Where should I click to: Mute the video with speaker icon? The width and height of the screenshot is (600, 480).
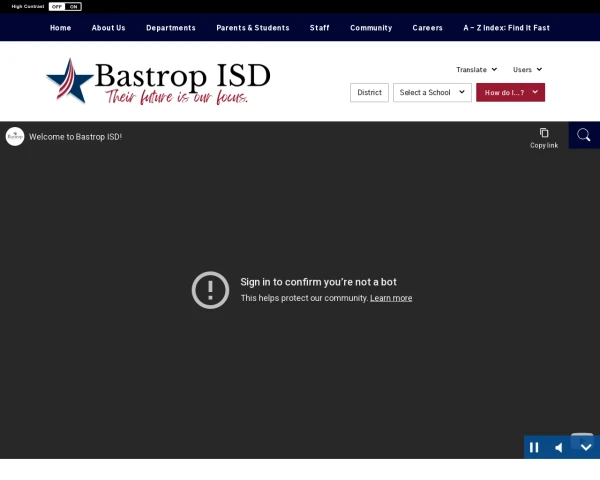click(559, 447)
